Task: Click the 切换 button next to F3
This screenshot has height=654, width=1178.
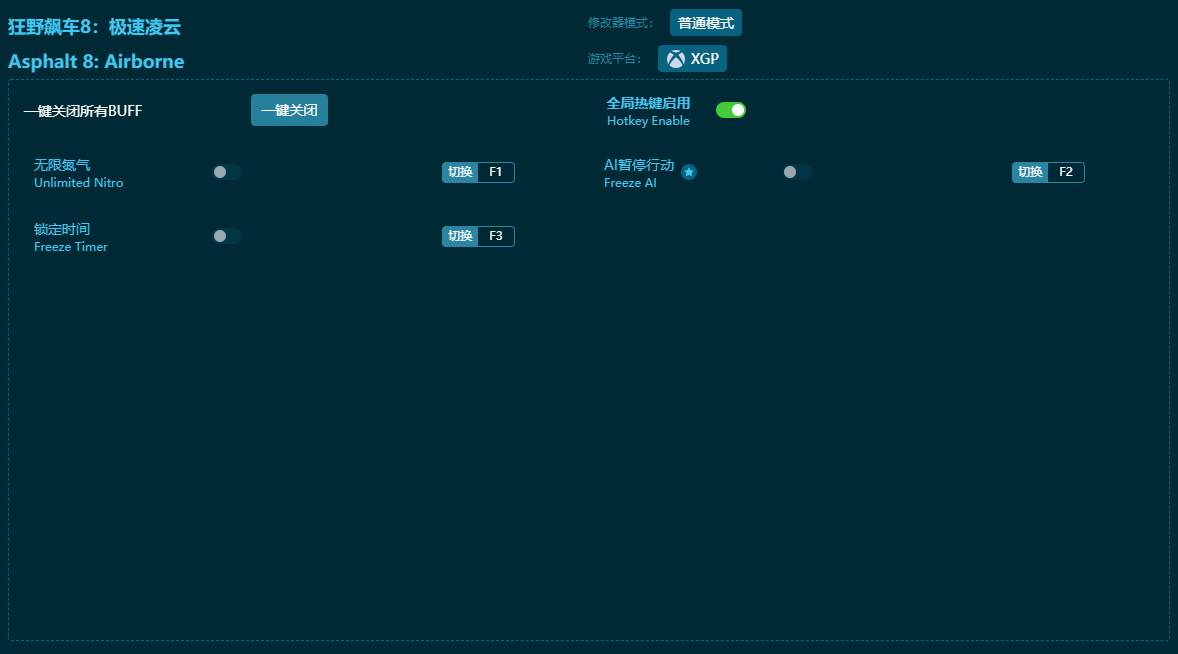Action: (460, 236)
